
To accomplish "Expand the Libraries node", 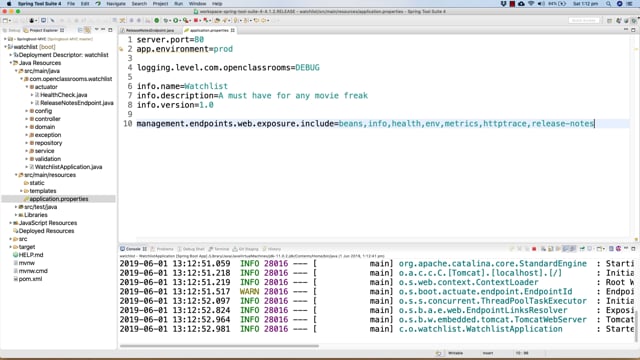I will 16,215.
